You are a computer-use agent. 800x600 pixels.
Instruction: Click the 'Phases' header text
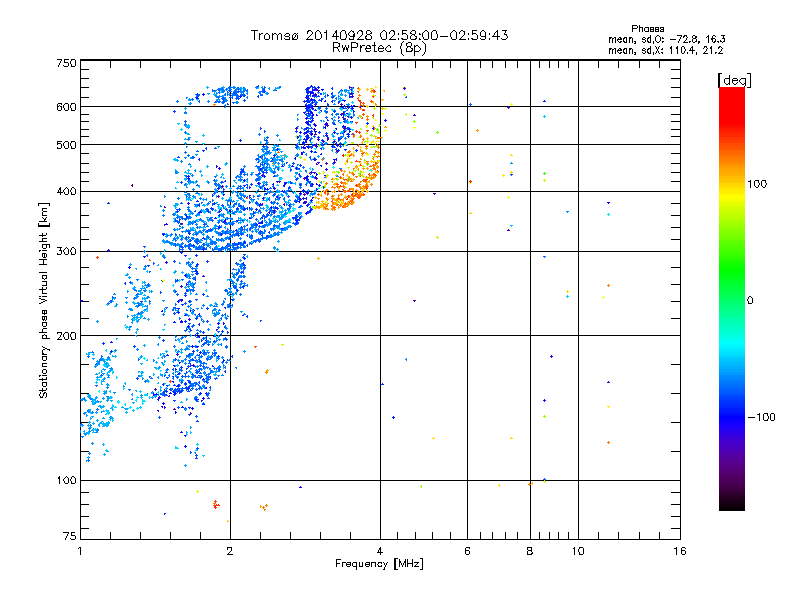(x=647, y=29)
